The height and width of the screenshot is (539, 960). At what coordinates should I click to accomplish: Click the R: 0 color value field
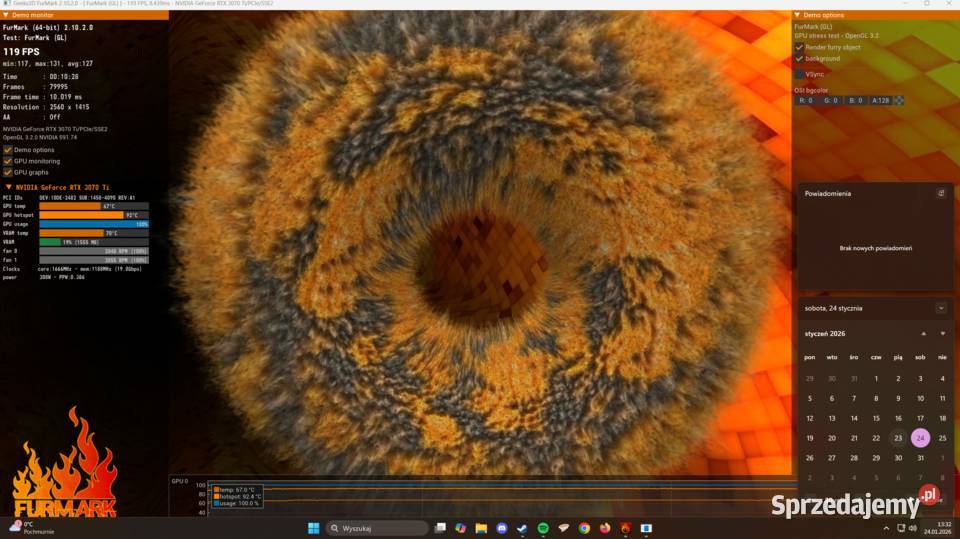coord(806,100)
